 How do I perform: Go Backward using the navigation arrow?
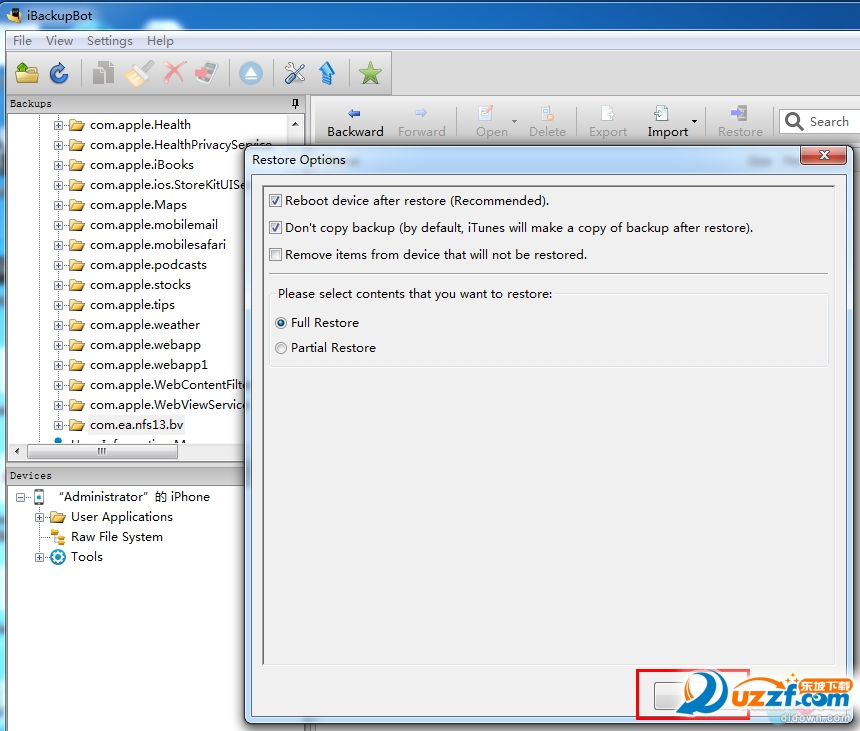(x=355, y=122)
